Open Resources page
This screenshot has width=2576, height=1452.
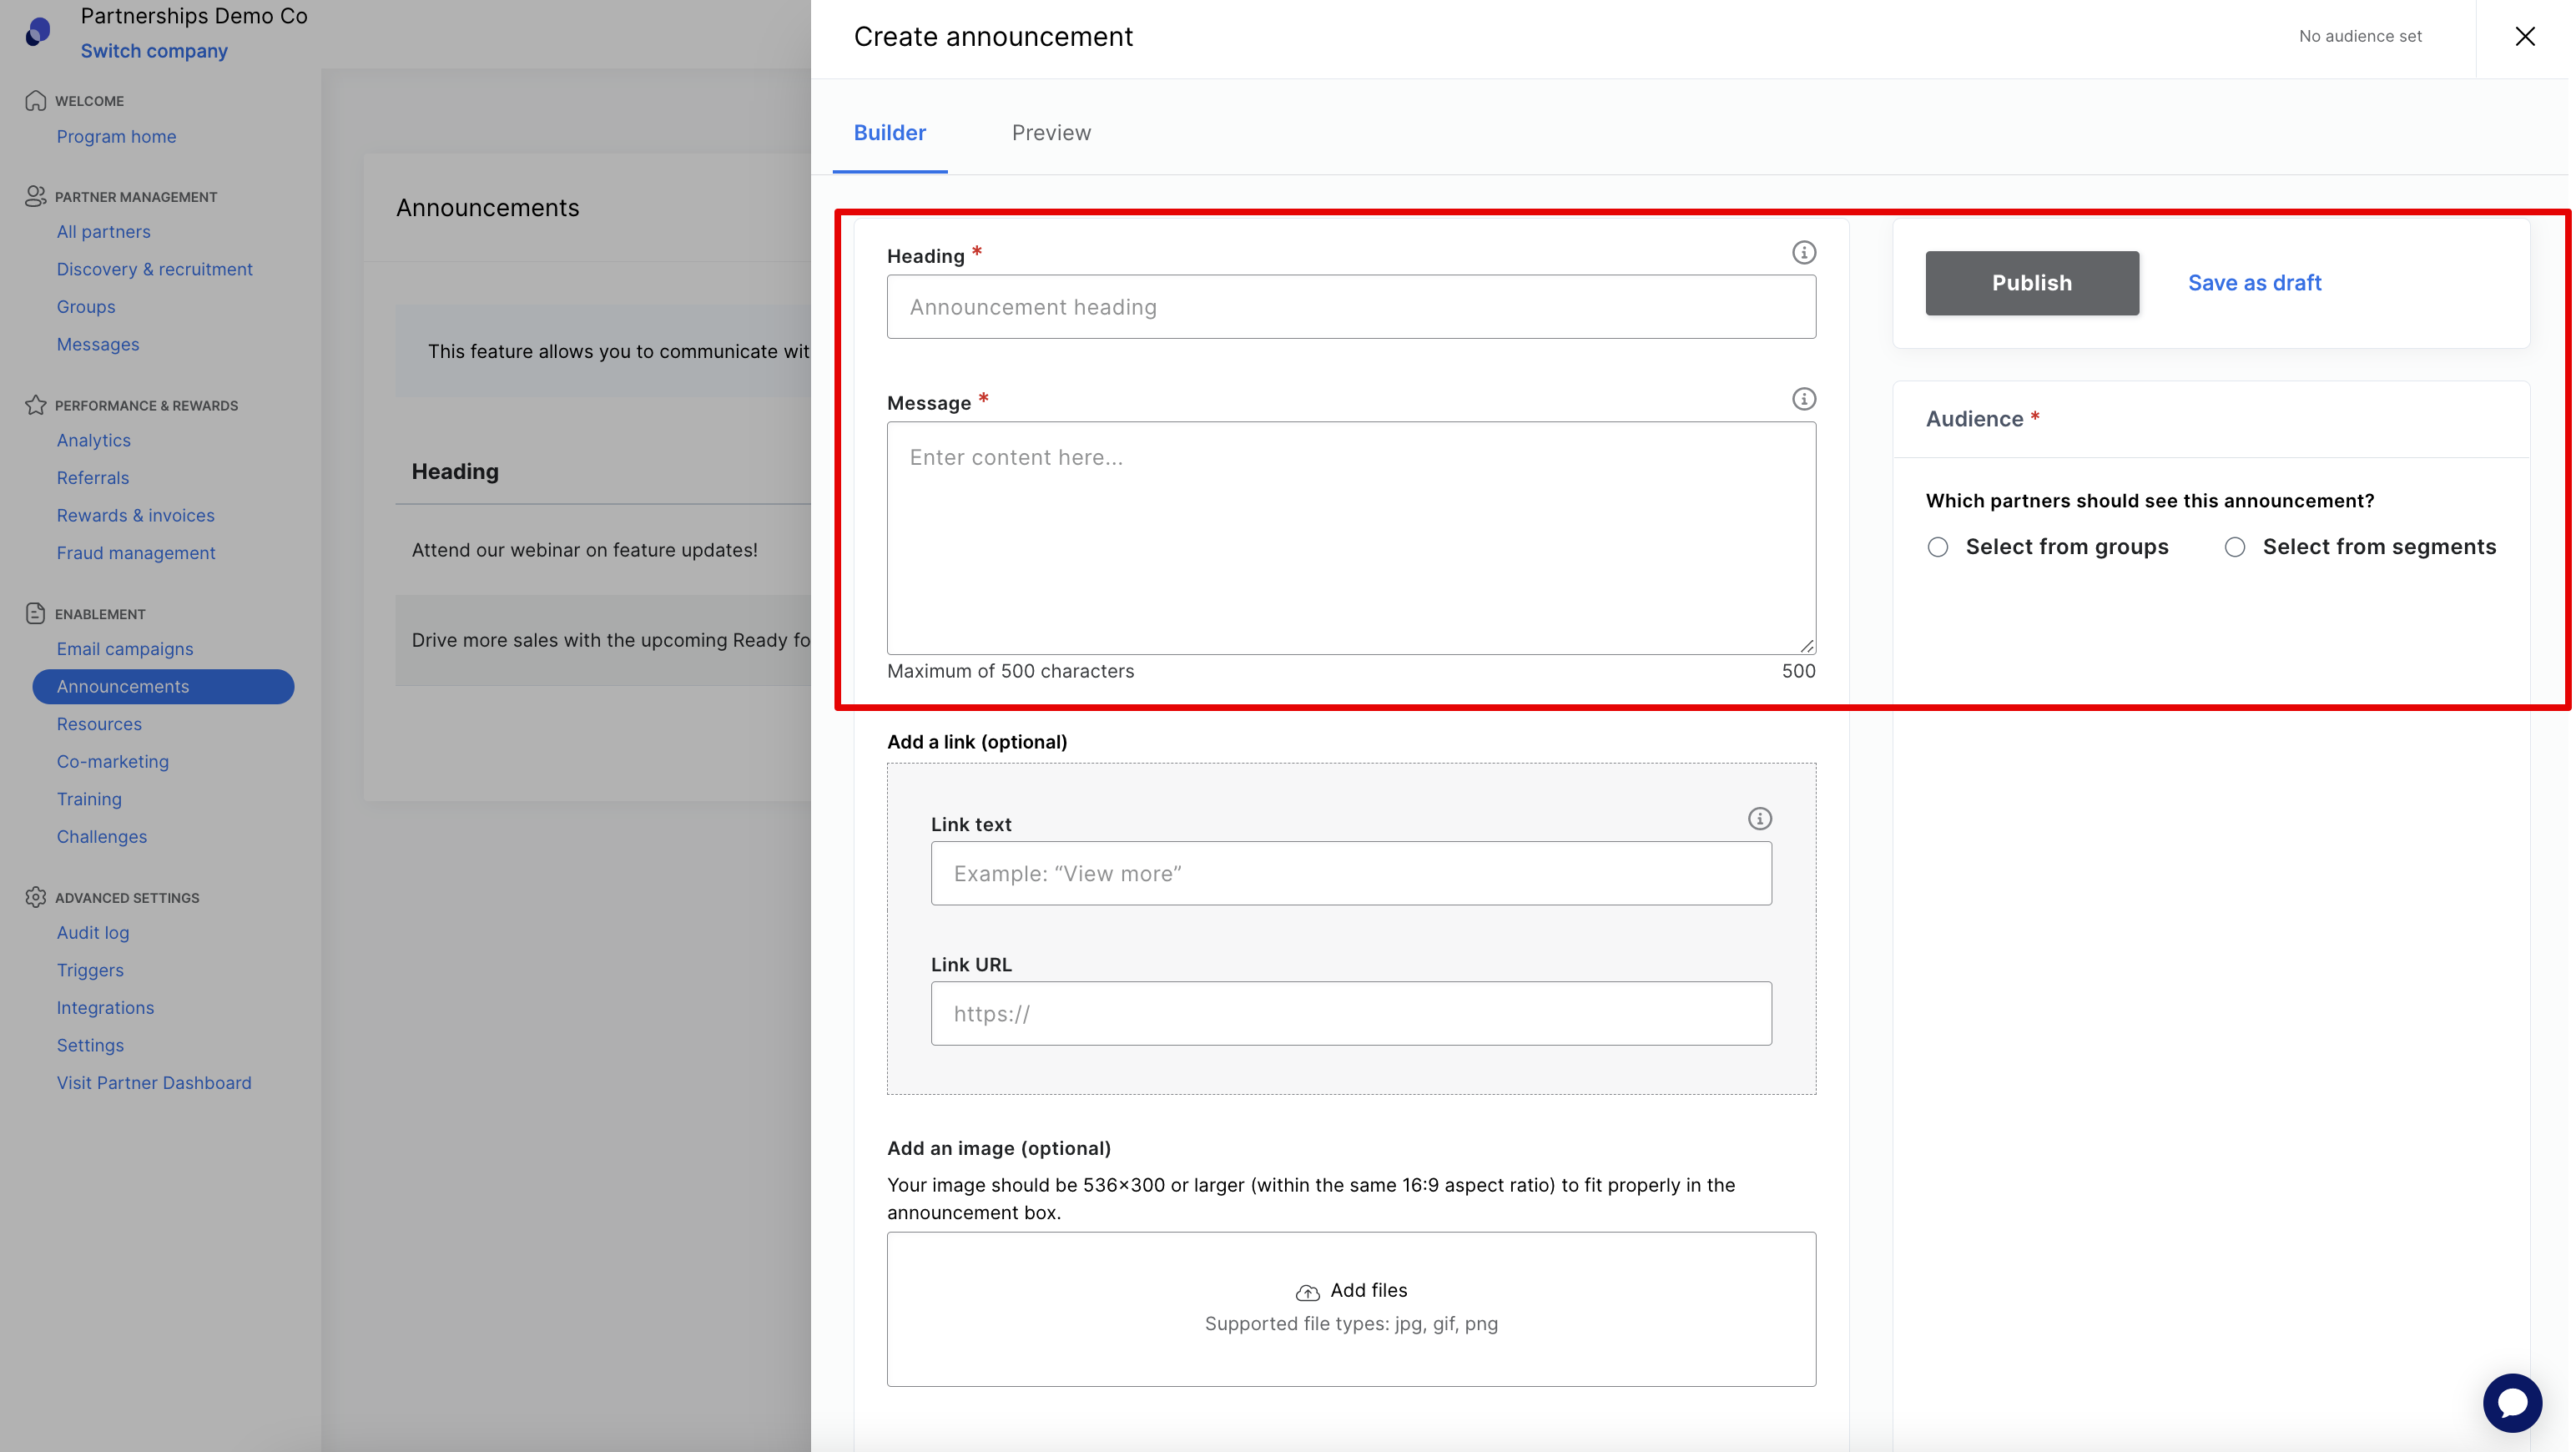pos(99,724)
